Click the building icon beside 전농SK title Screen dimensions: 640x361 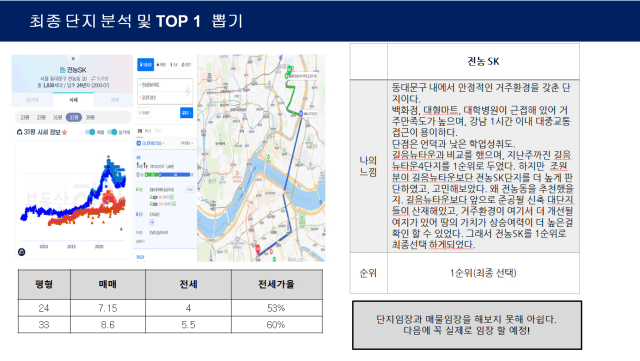62,70
